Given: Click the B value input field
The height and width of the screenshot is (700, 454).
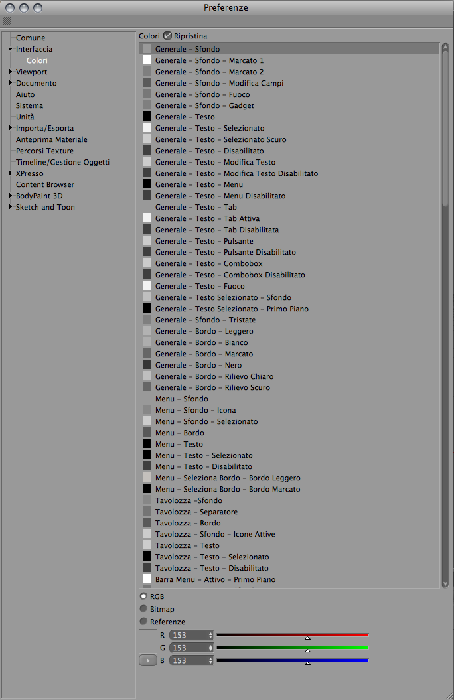Looking at the screenshot, I should pos(188,660).
